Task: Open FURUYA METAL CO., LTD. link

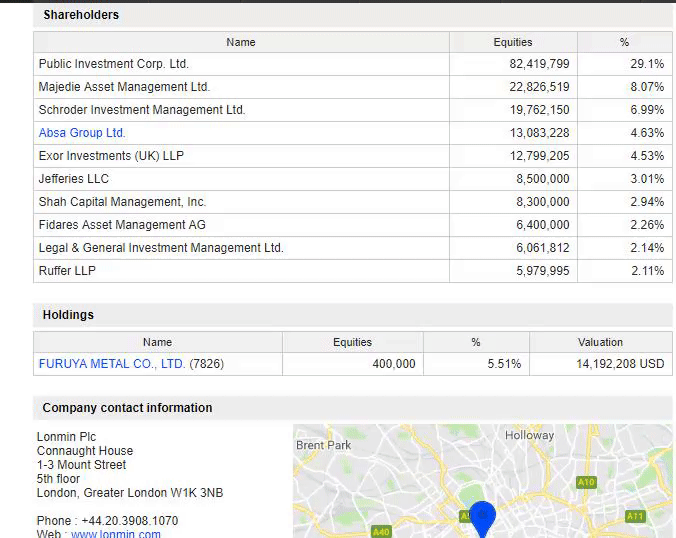Action: (x=112, y=364)
